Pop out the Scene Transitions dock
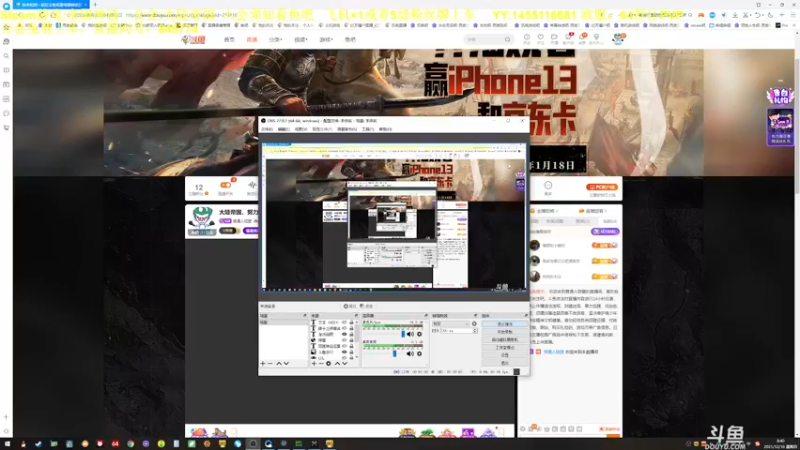This screenshot has height=450, width=800. (475, 316)
